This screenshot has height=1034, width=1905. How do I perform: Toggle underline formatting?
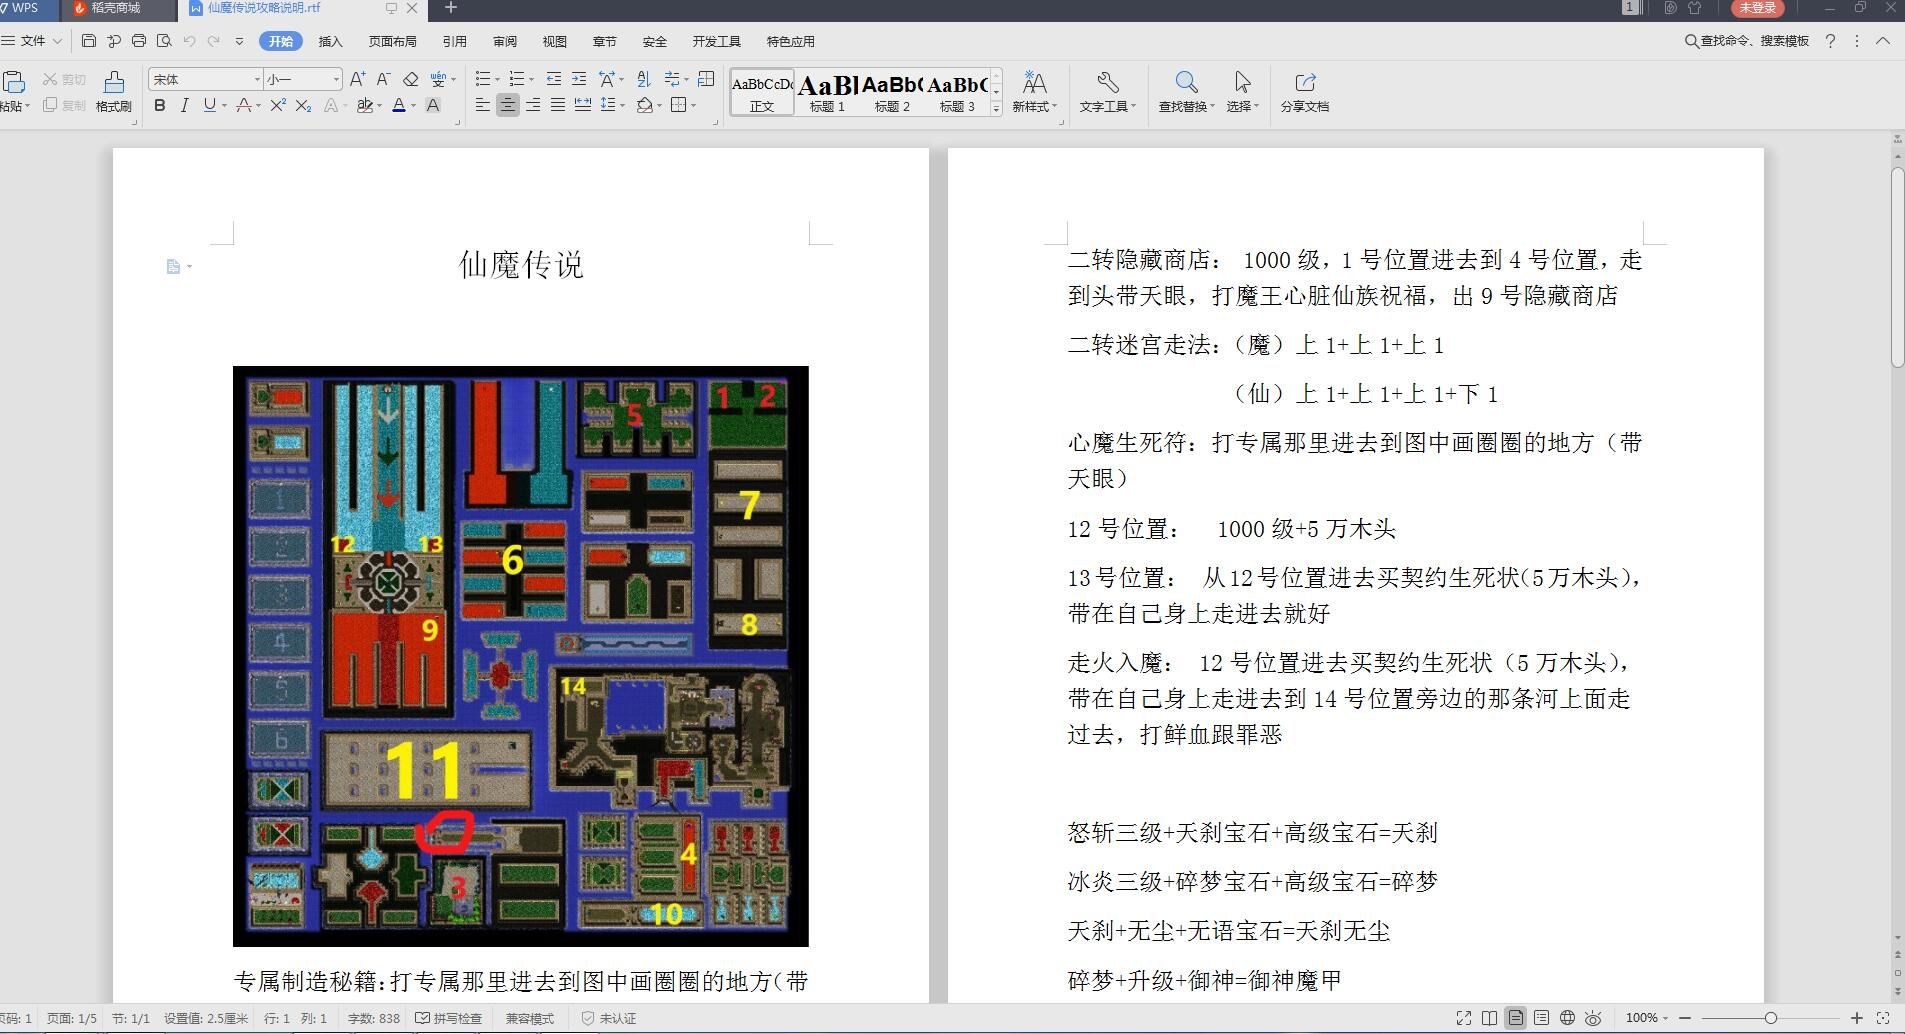coord(209,105)
